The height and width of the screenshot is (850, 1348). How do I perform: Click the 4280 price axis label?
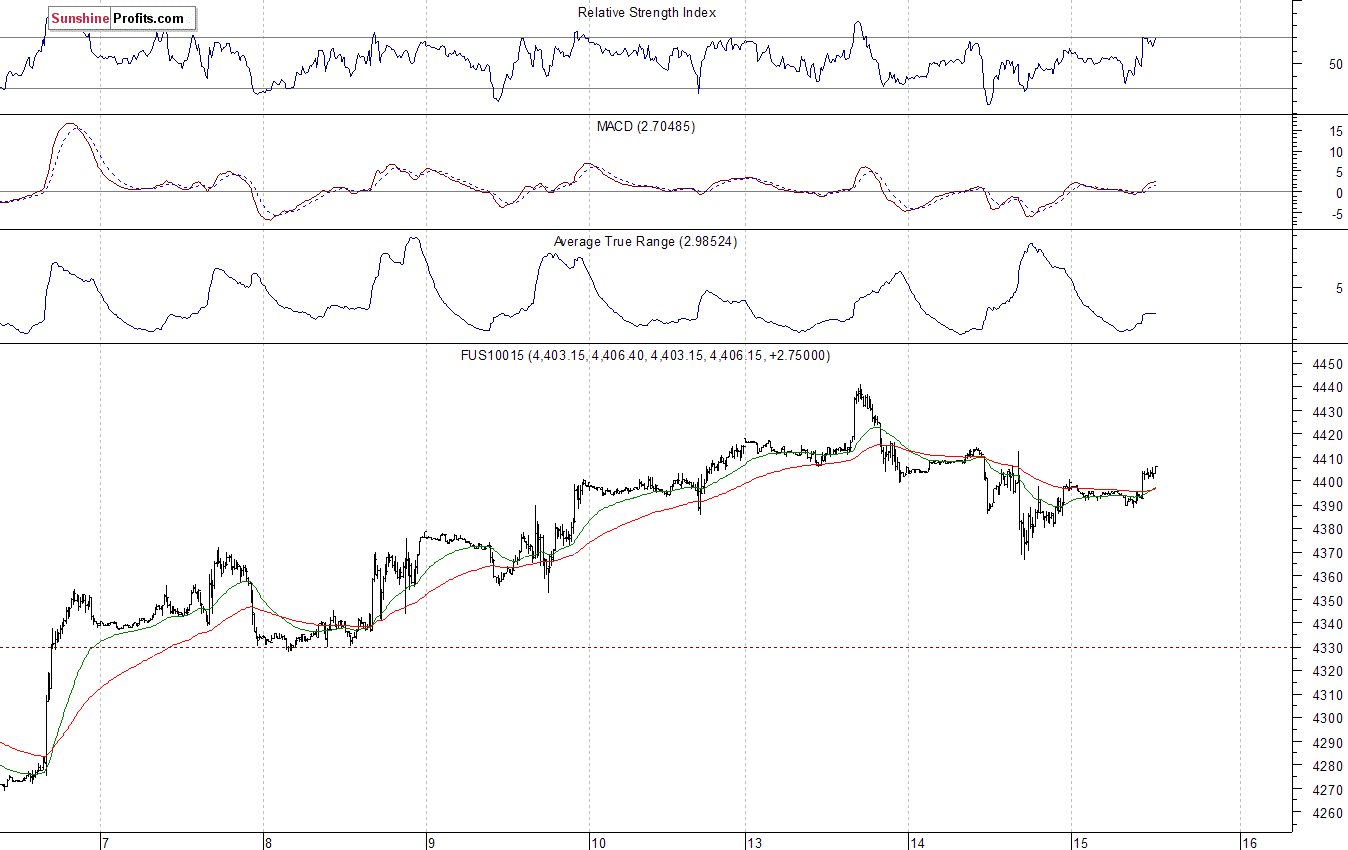pos(1329,766)
